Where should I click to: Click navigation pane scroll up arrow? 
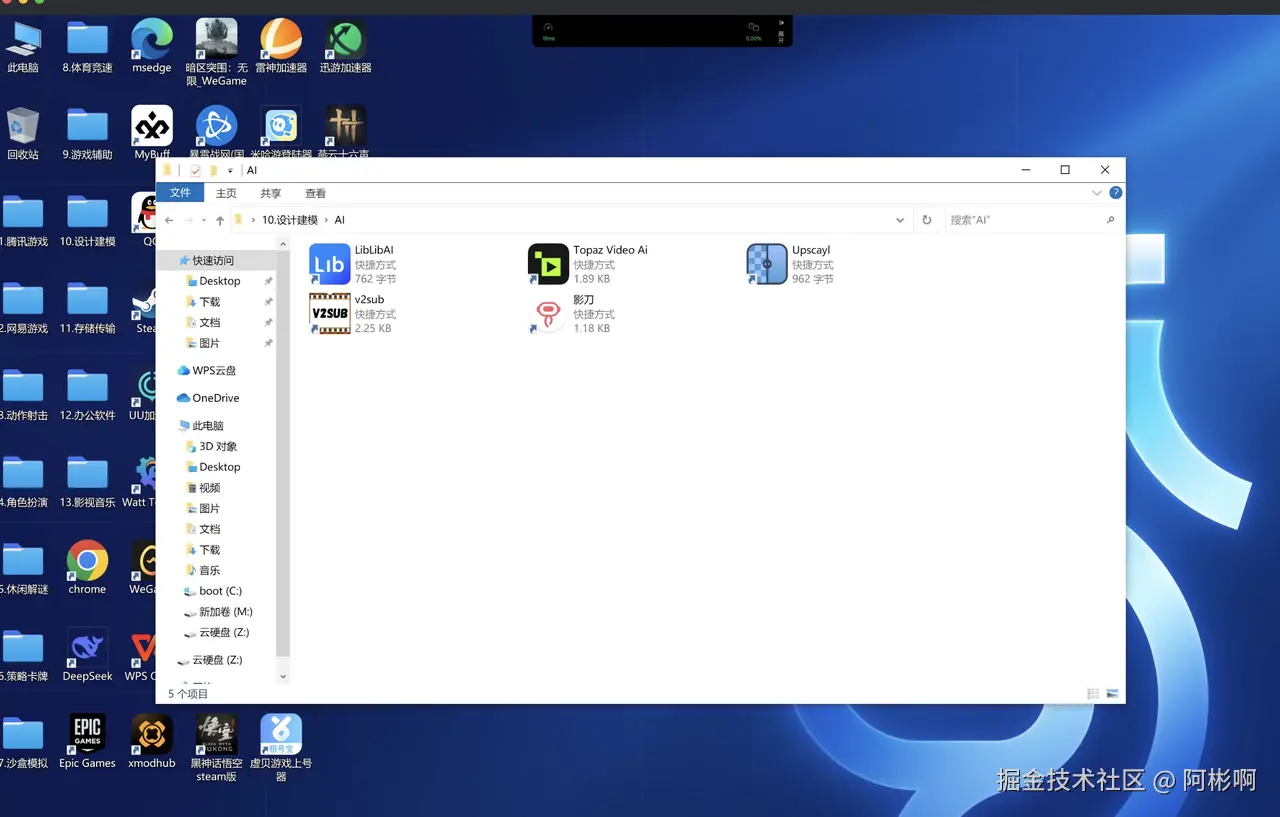[283, 244]
